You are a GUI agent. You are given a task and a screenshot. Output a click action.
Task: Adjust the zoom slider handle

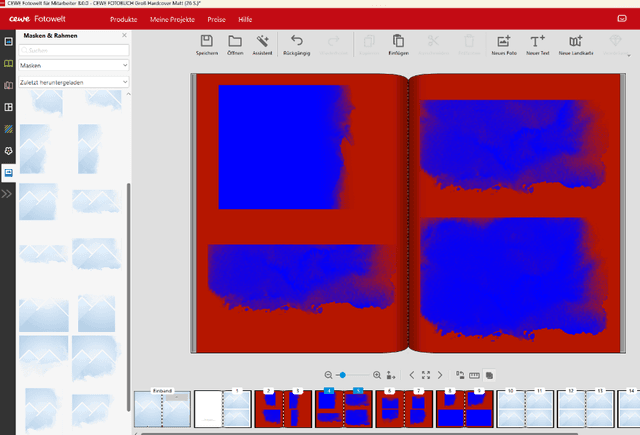point(342,375)
